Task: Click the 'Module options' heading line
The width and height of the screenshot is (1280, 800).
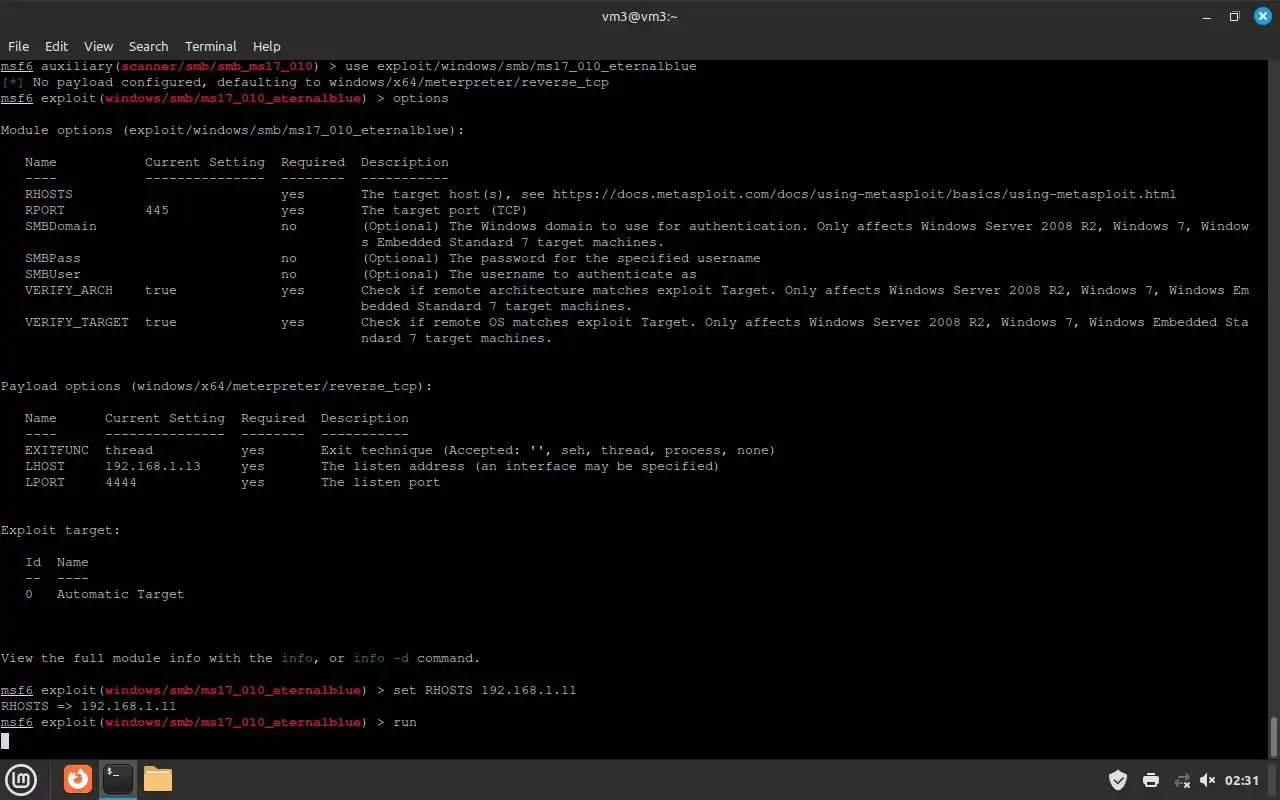Action: (233, 130)
